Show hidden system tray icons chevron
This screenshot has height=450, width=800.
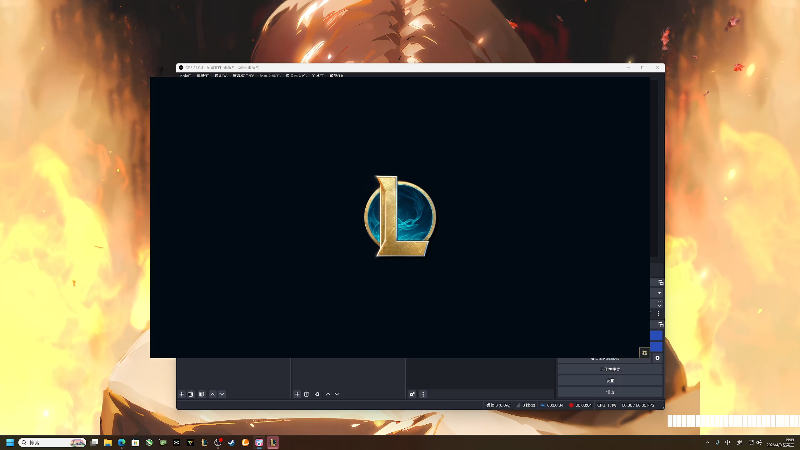click(x=707, y=442)
